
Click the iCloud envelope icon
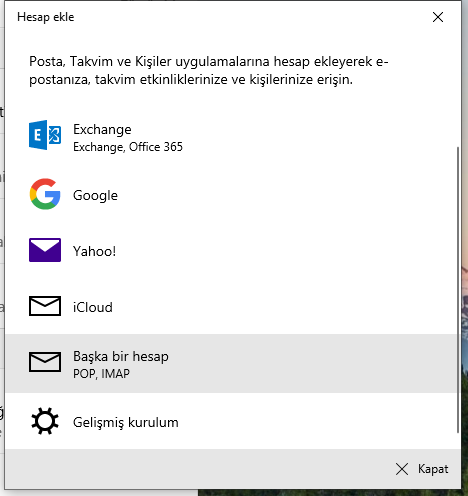pos(45,306)
